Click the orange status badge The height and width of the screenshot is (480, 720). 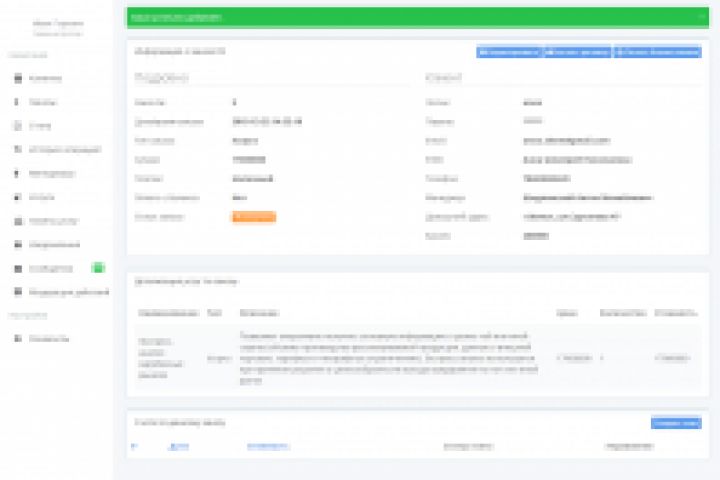(x=254, y=217)
